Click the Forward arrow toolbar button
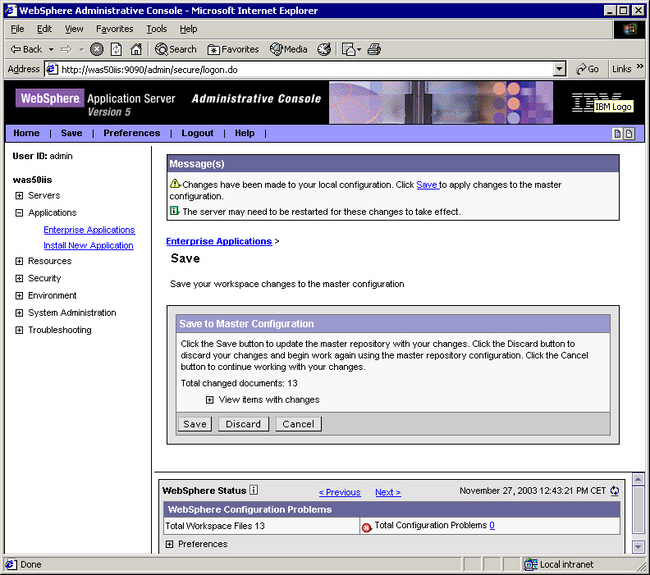 pyautogui.click(x=65, y=49)
